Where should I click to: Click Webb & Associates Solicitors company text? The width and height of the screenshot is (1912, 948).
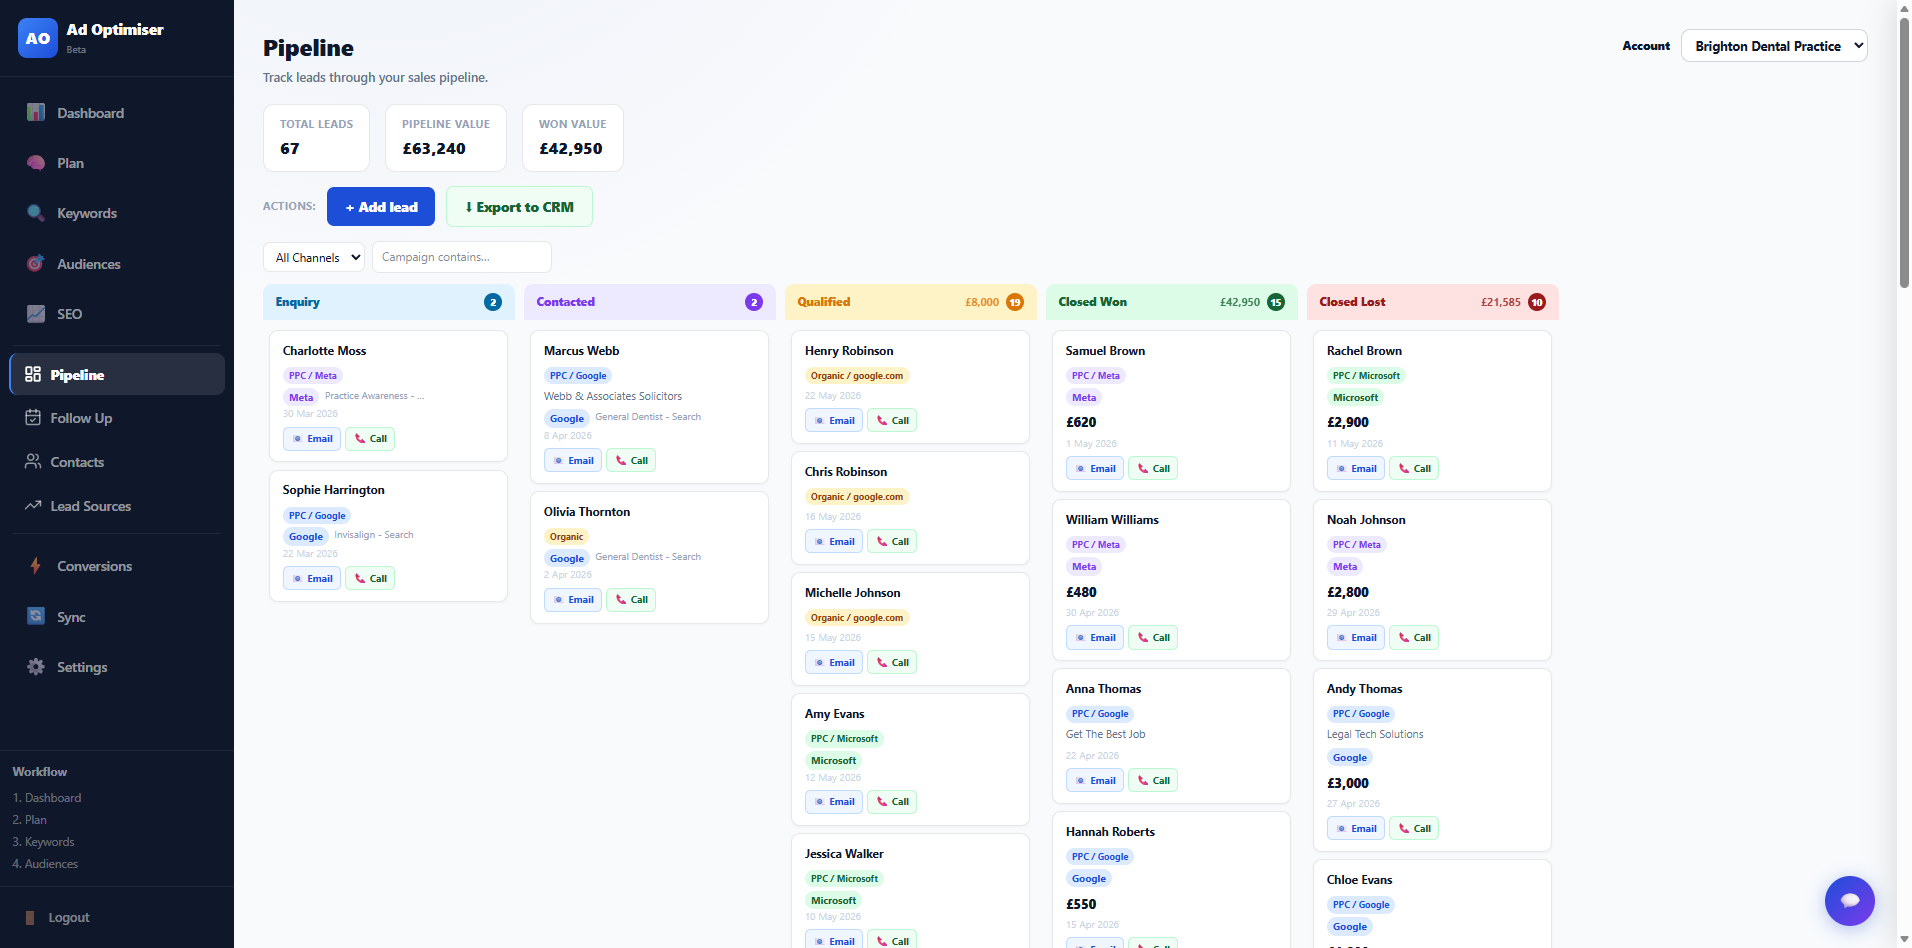click(613, 397)
